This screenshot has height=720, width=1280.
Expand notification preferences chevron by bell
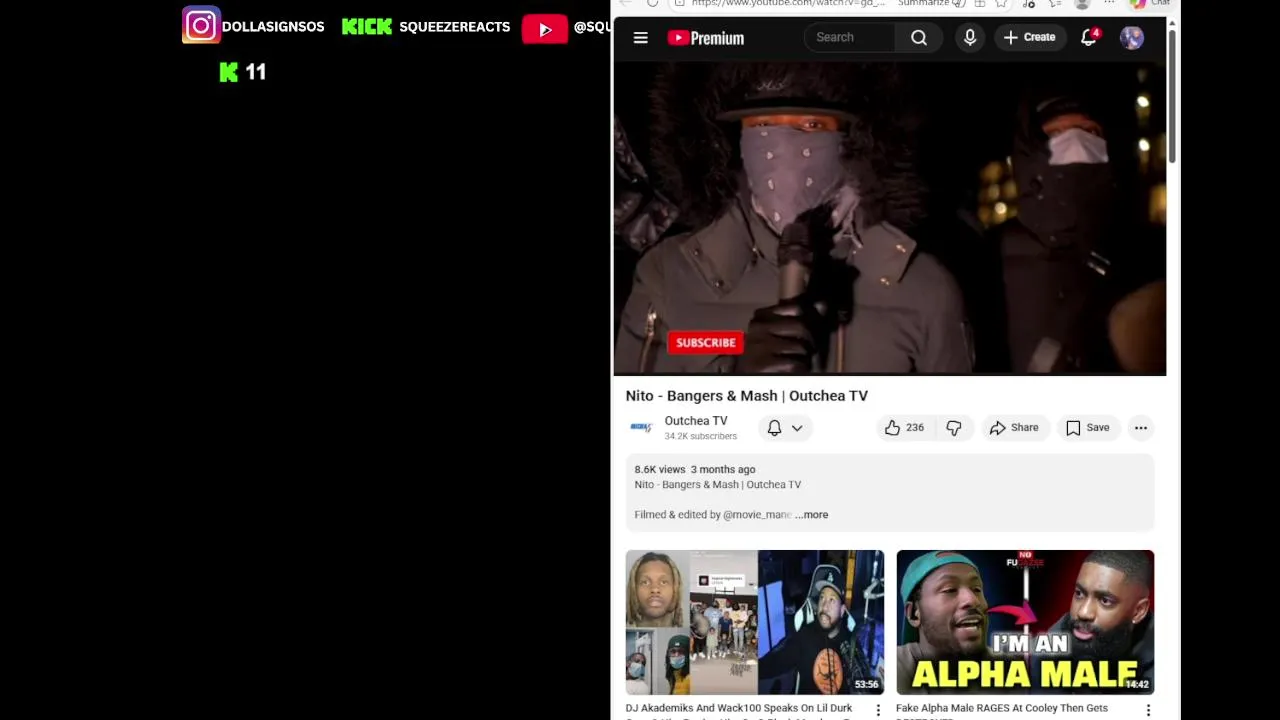coord(797,428)
